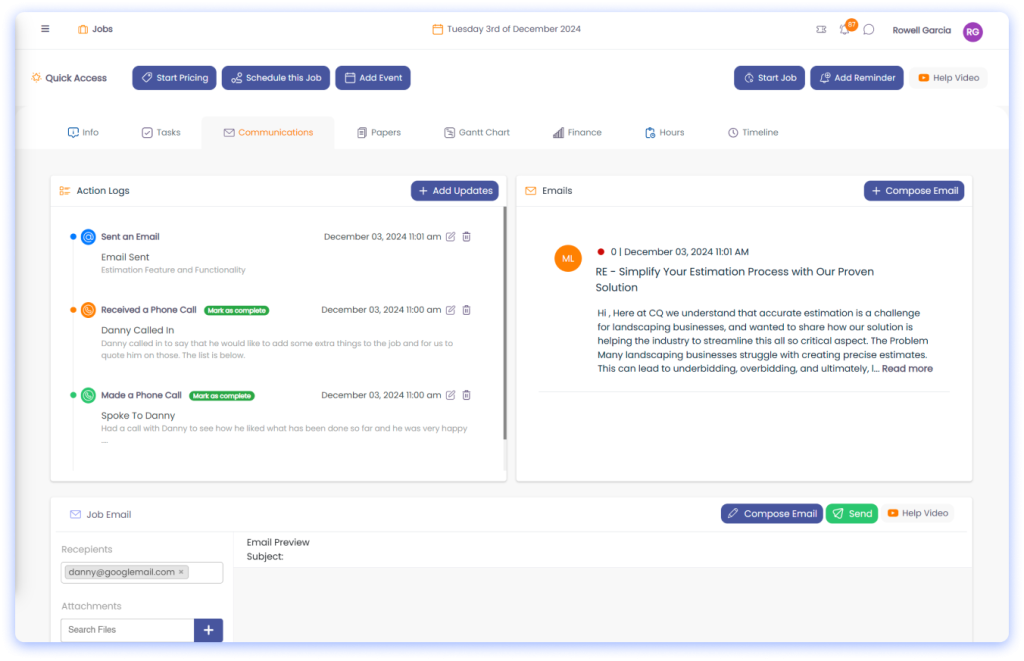Remove danny@googlemail.com recipient chip
Screen dimensions: 1024x661
(181, 572)
